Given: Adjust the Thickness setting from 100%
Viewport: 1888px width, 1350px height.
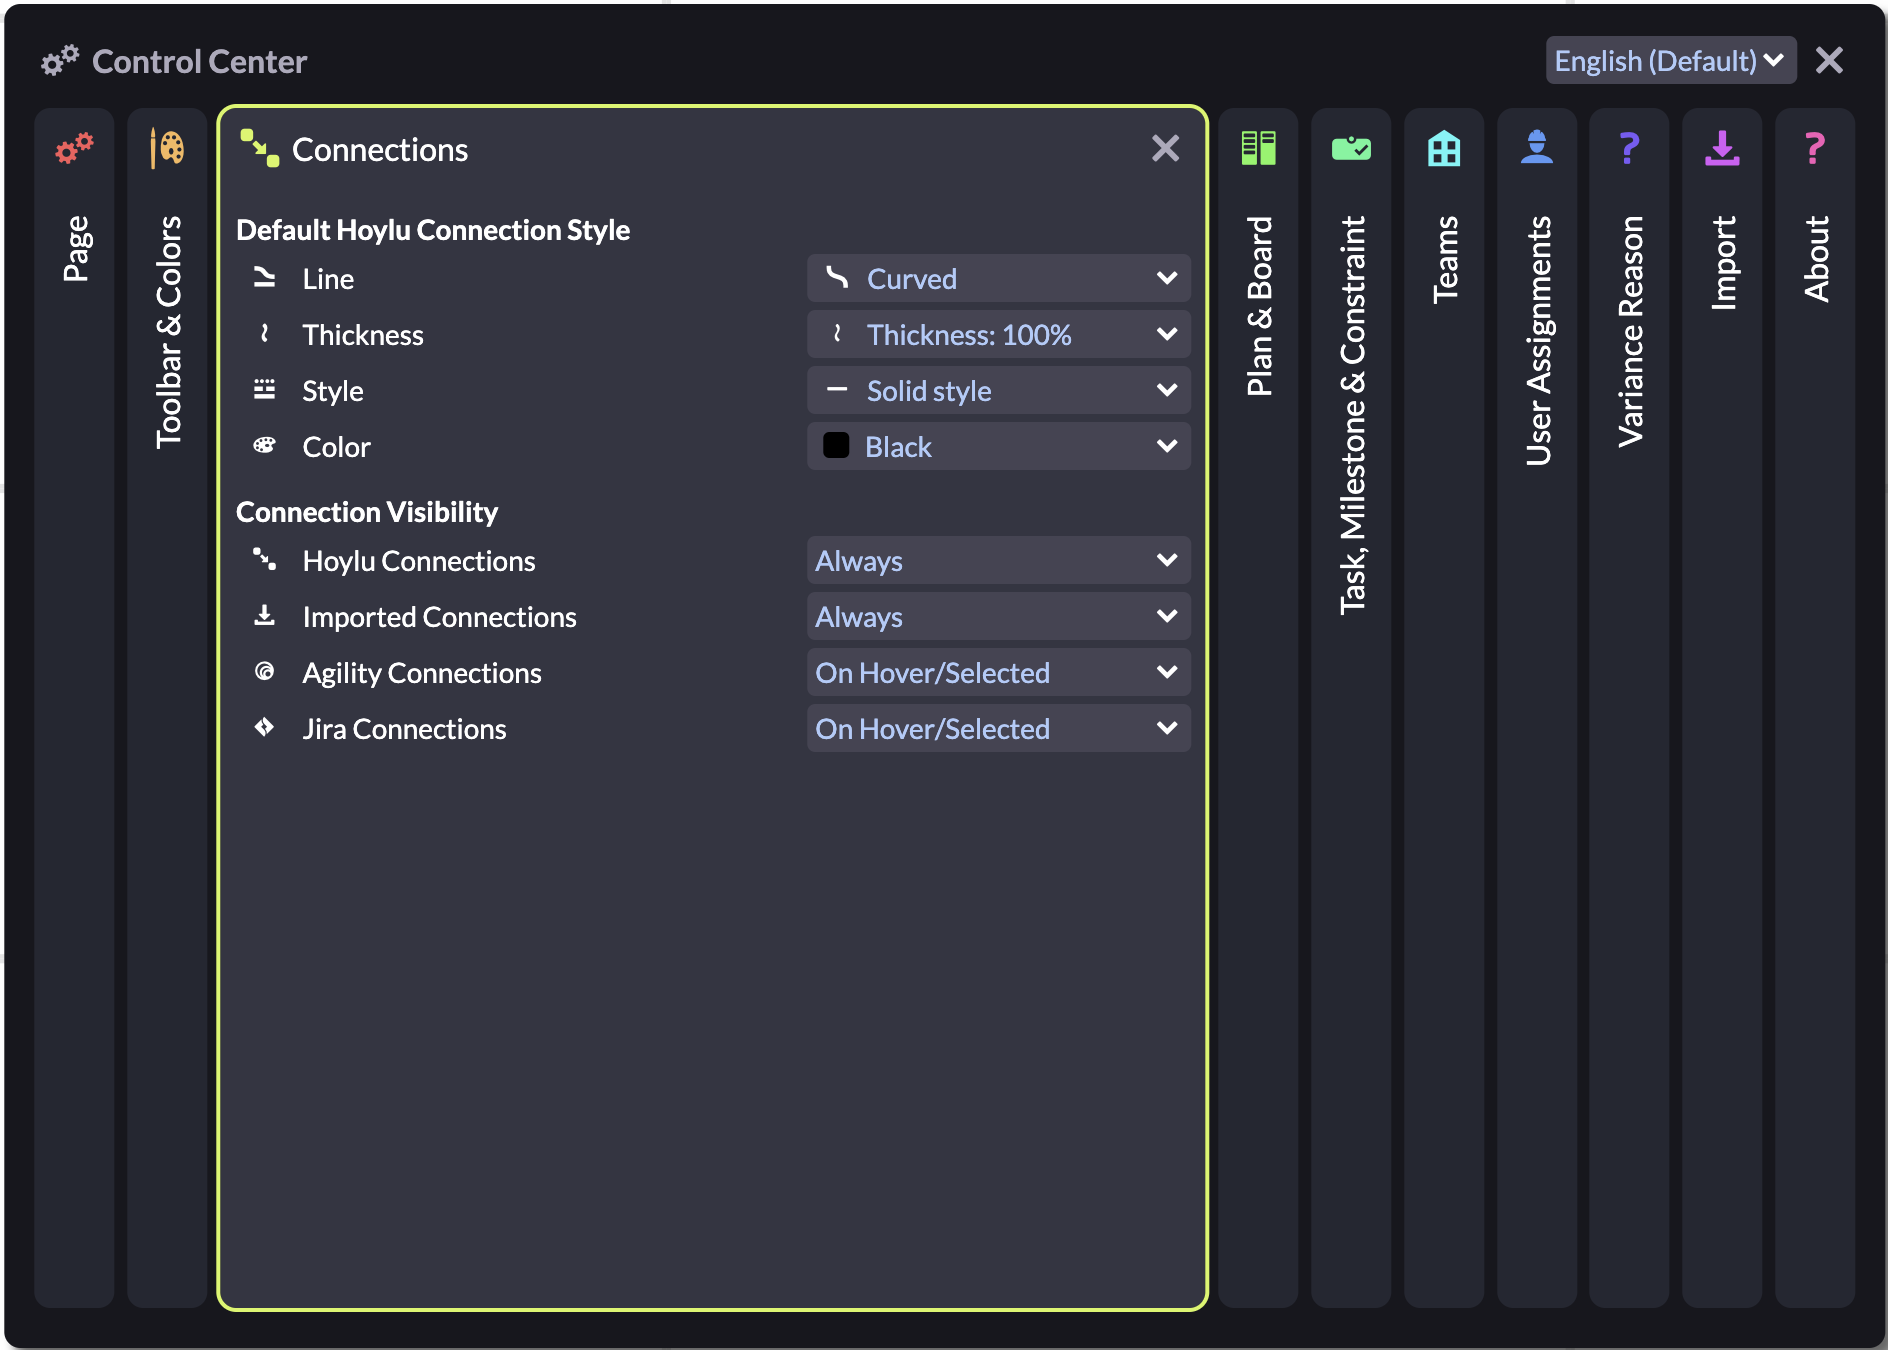Looking at the screenshot, I should 997,334.
